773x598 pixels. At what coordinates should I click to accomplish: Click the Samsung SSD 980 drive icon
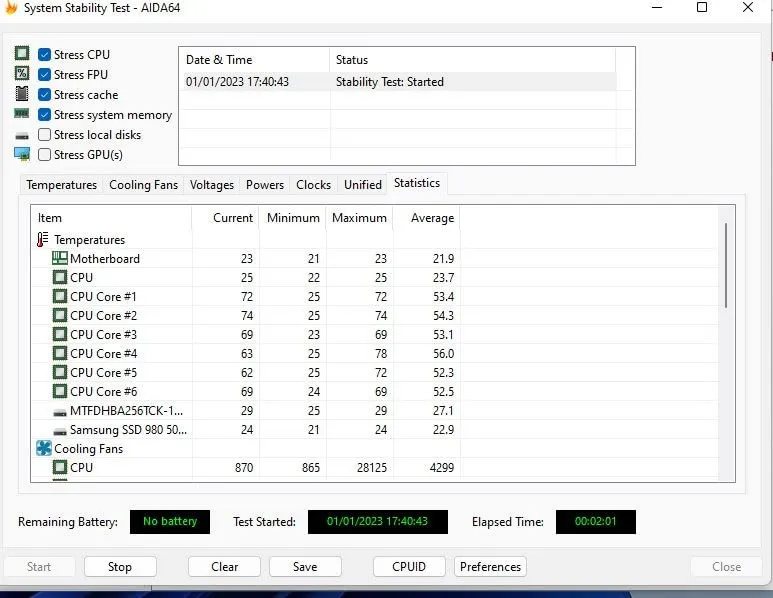(x=60, y=431)
